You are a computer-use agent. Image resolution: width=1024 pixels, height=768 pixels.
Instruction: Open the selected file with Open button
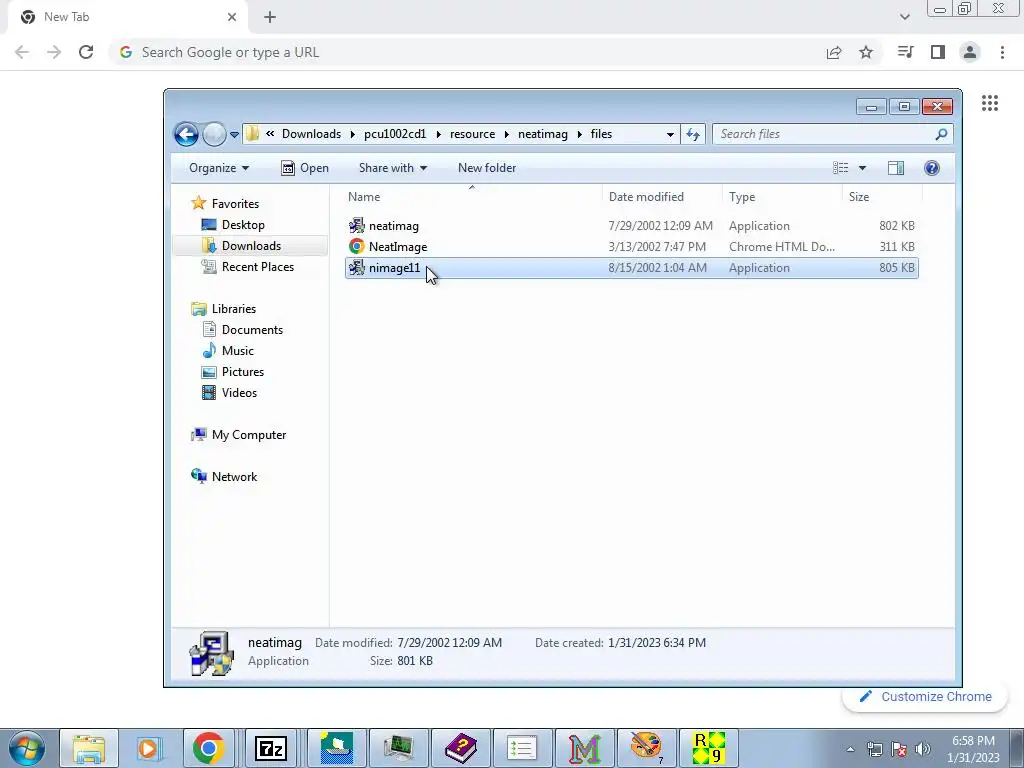point(305,168)
